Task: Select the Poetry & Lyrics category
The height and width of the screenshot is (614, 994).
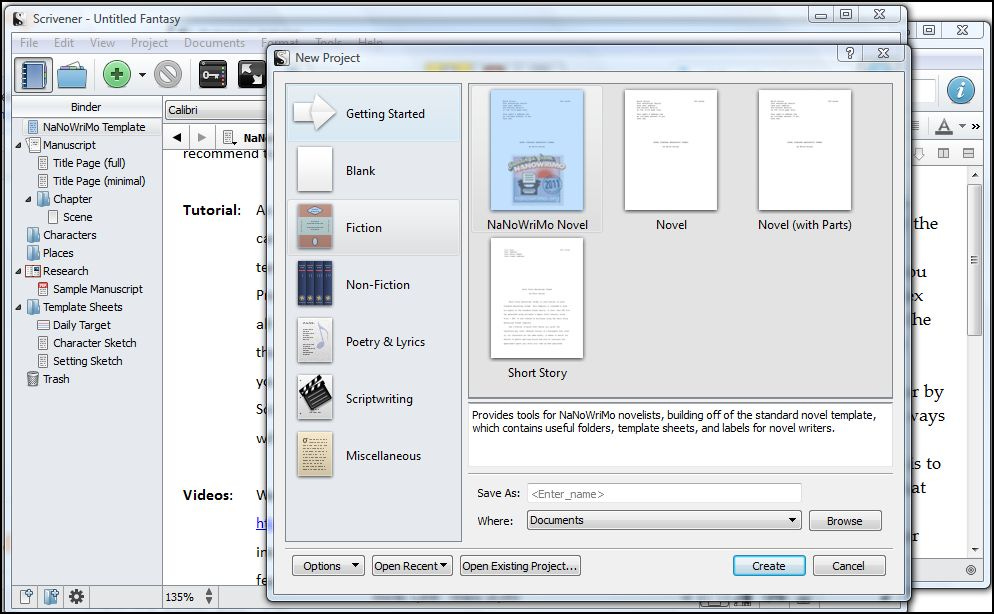Action: click(374, 342)
